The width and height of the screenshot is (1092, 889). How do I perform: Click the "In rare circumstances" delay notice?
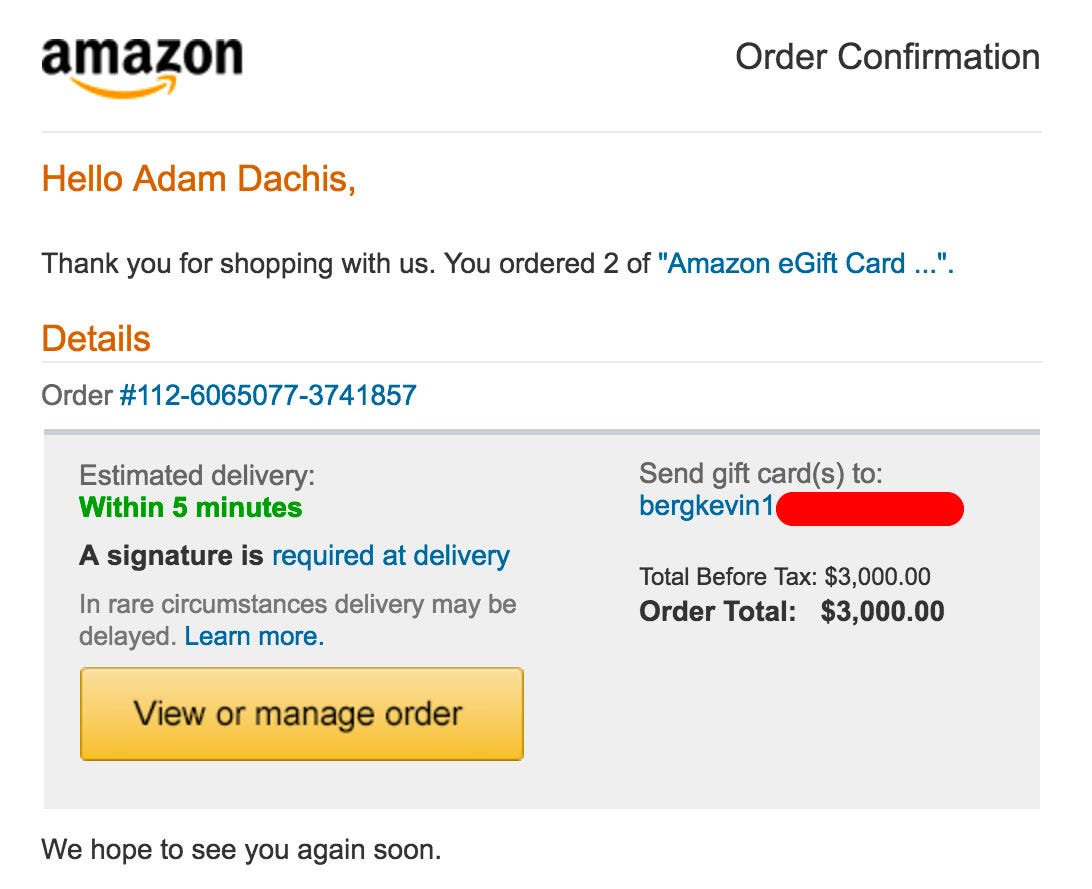[297, 605]
